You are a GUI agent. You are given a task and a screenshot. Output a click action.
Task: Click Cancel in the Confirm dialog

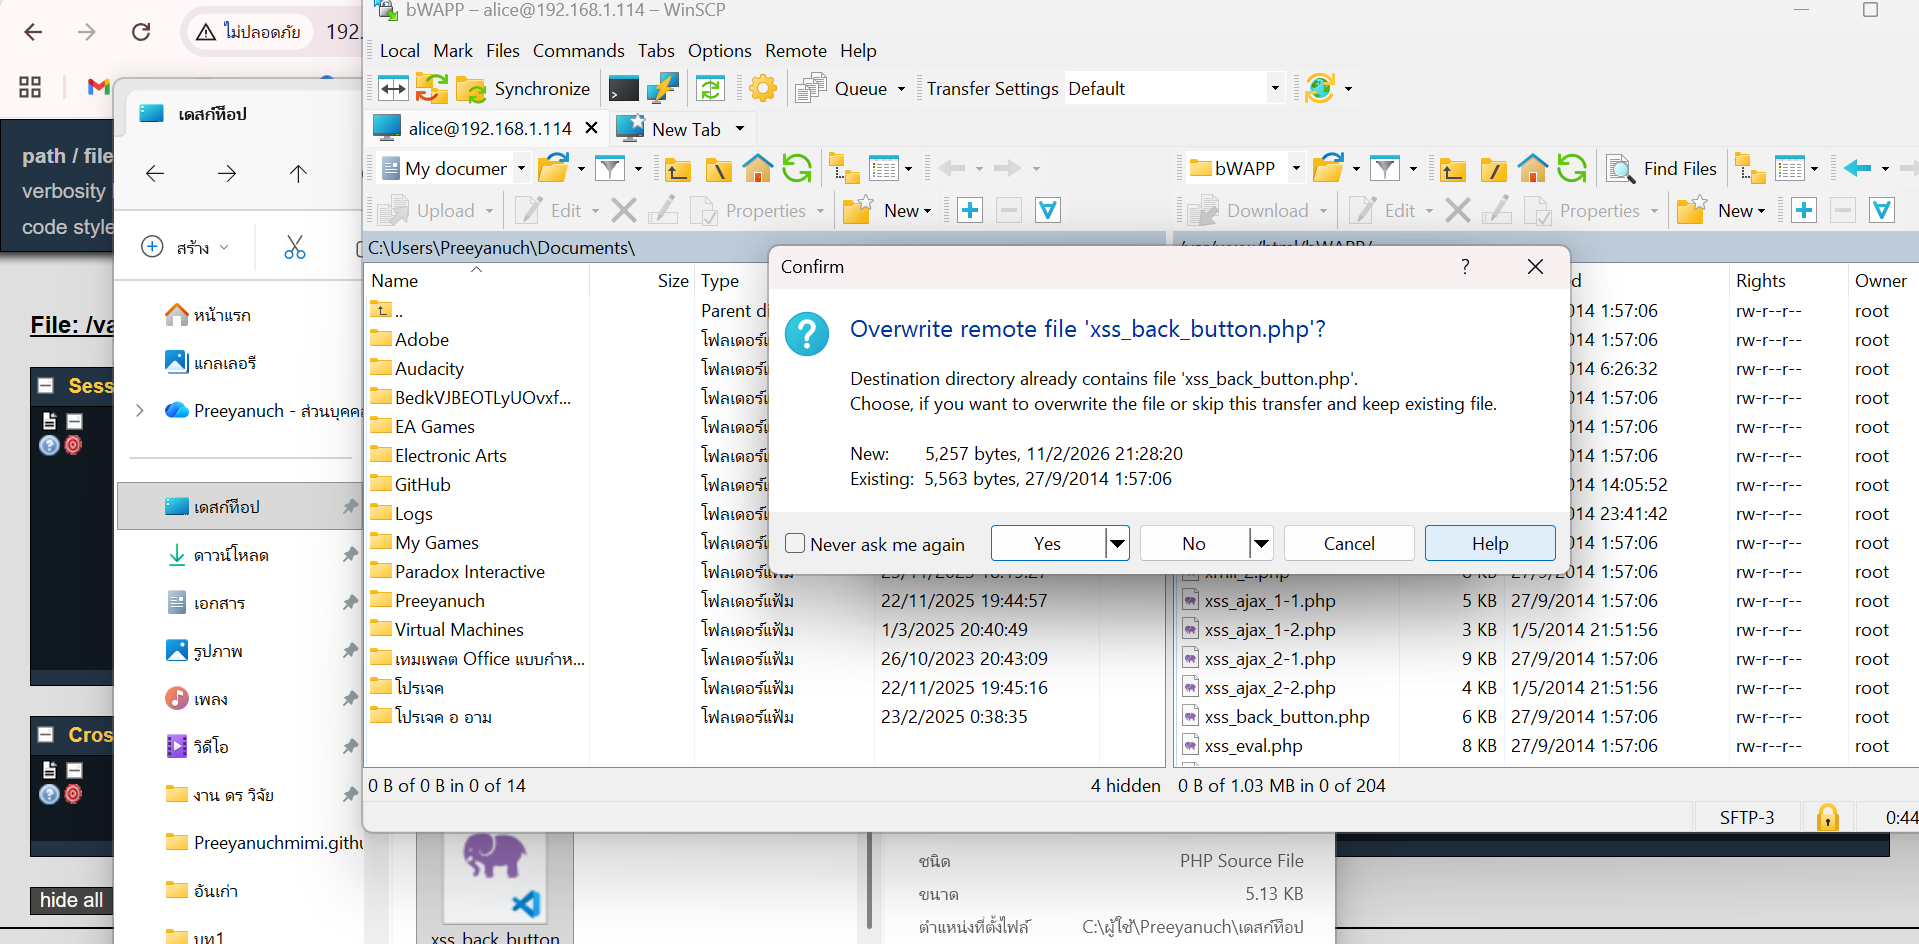(1348, 543)
